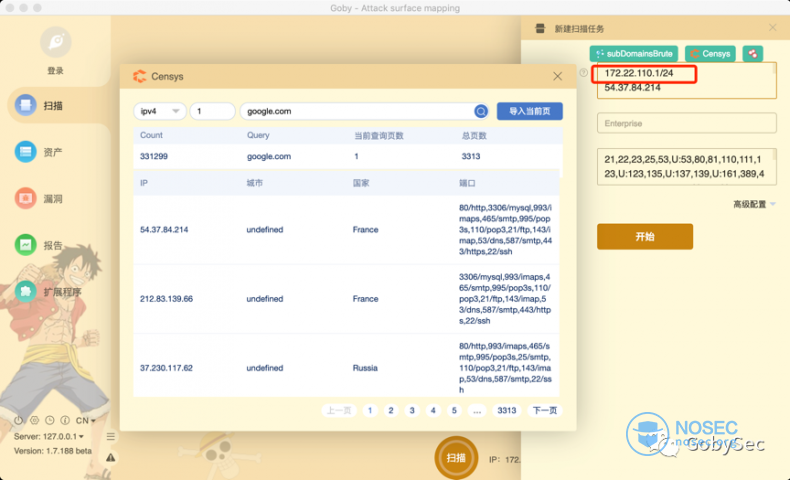
Task: Open the 资产 assets section in sidebar
Action: click(x=38, y=152)
